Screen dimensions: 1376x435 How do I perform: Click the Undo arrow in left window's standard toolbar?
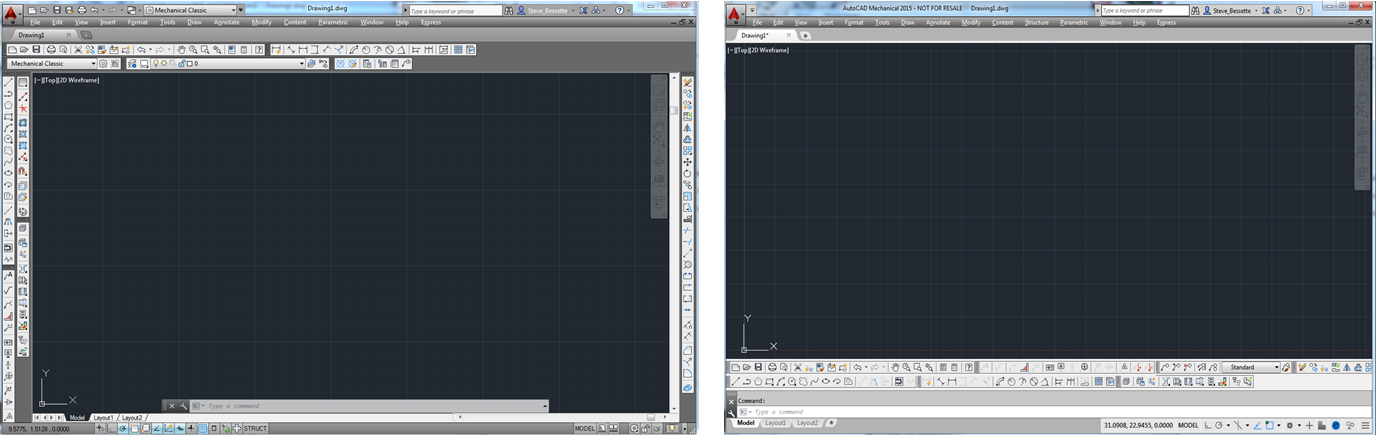click(x=141, y=50)
